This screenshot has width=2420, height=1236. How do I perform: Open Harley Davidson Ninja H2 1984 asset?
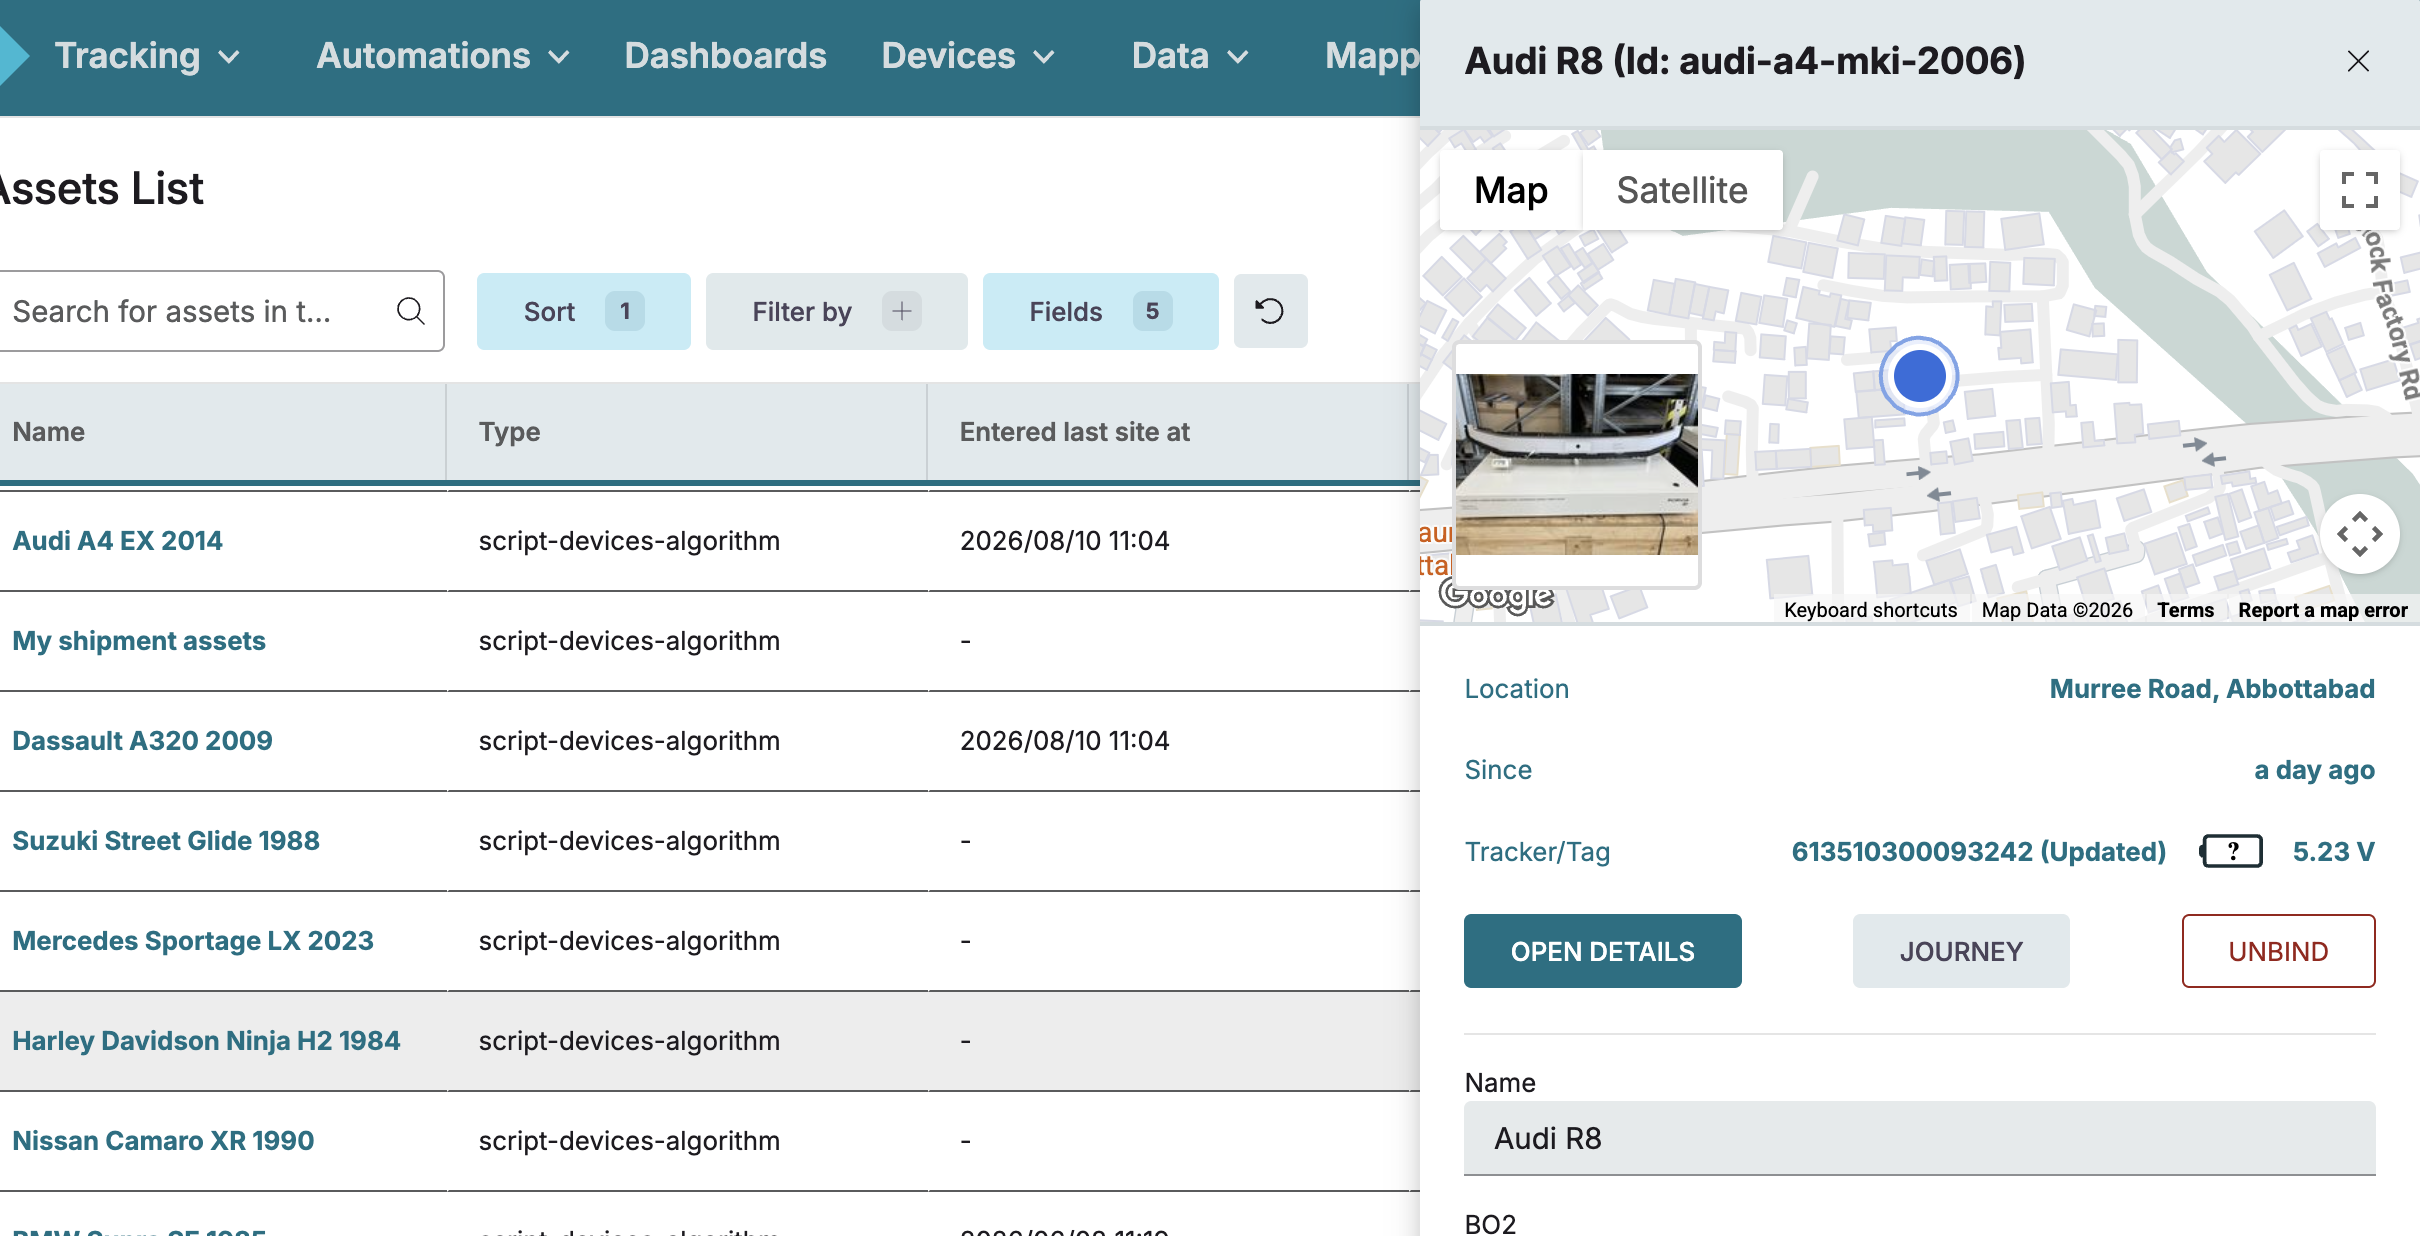[206, 1041]
